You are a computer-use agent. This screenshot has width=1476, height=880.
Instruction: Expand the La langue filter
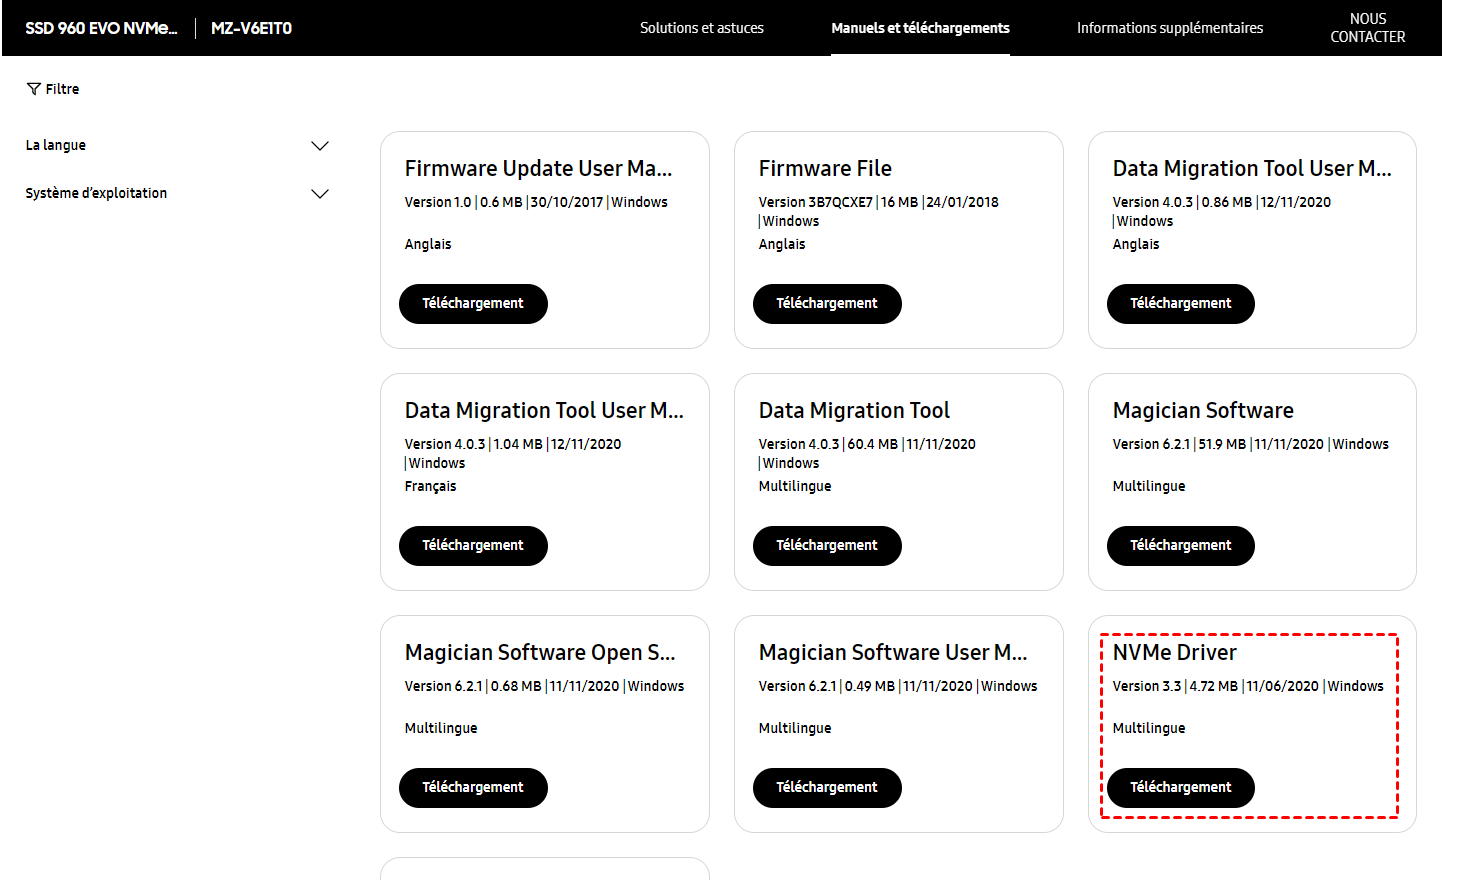[320, 146]
